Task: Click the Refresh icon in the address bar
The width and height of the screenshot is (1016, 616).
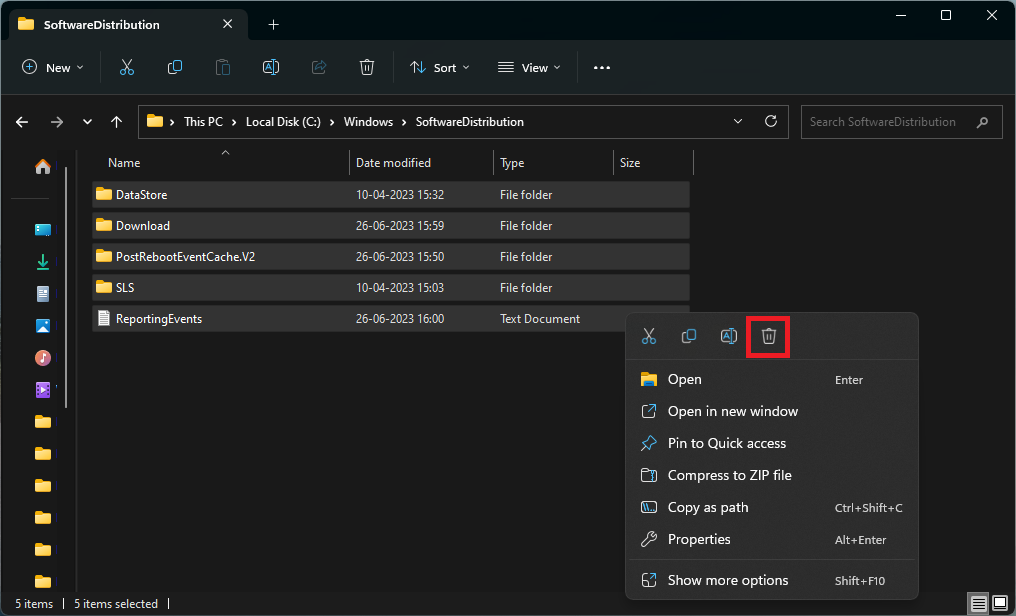Action: click(x=770, y=121)
